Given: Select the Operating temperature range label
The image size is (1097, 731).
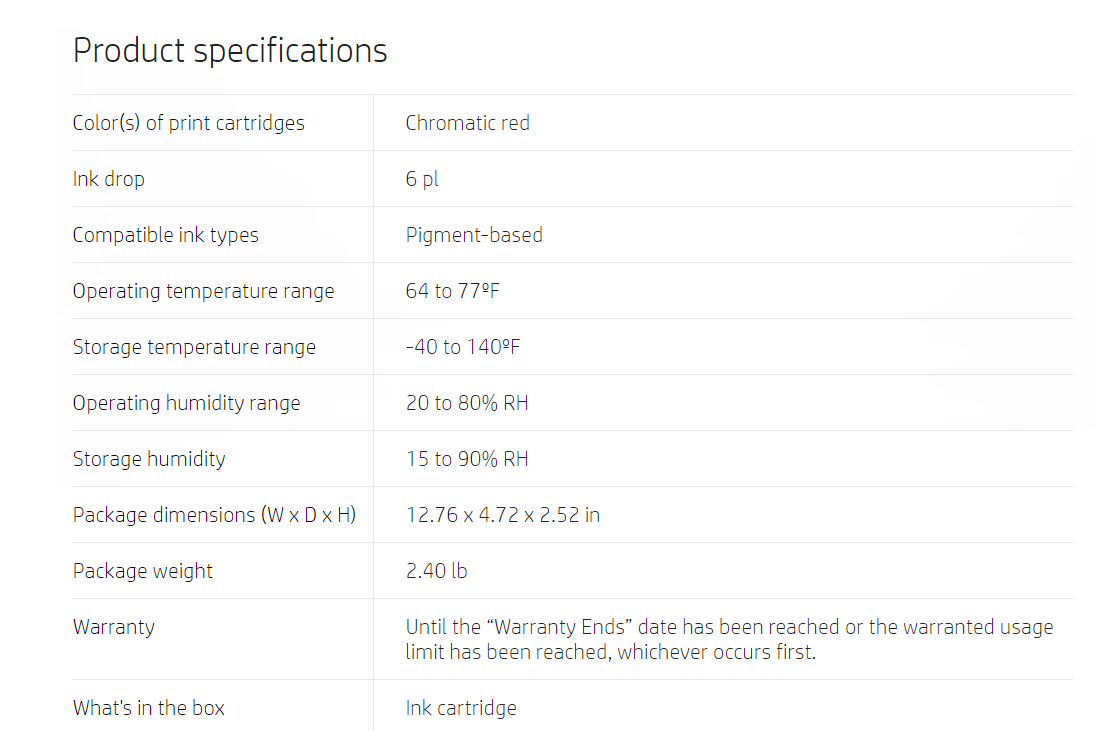Looking at the screenshot, I should [204, 291].
